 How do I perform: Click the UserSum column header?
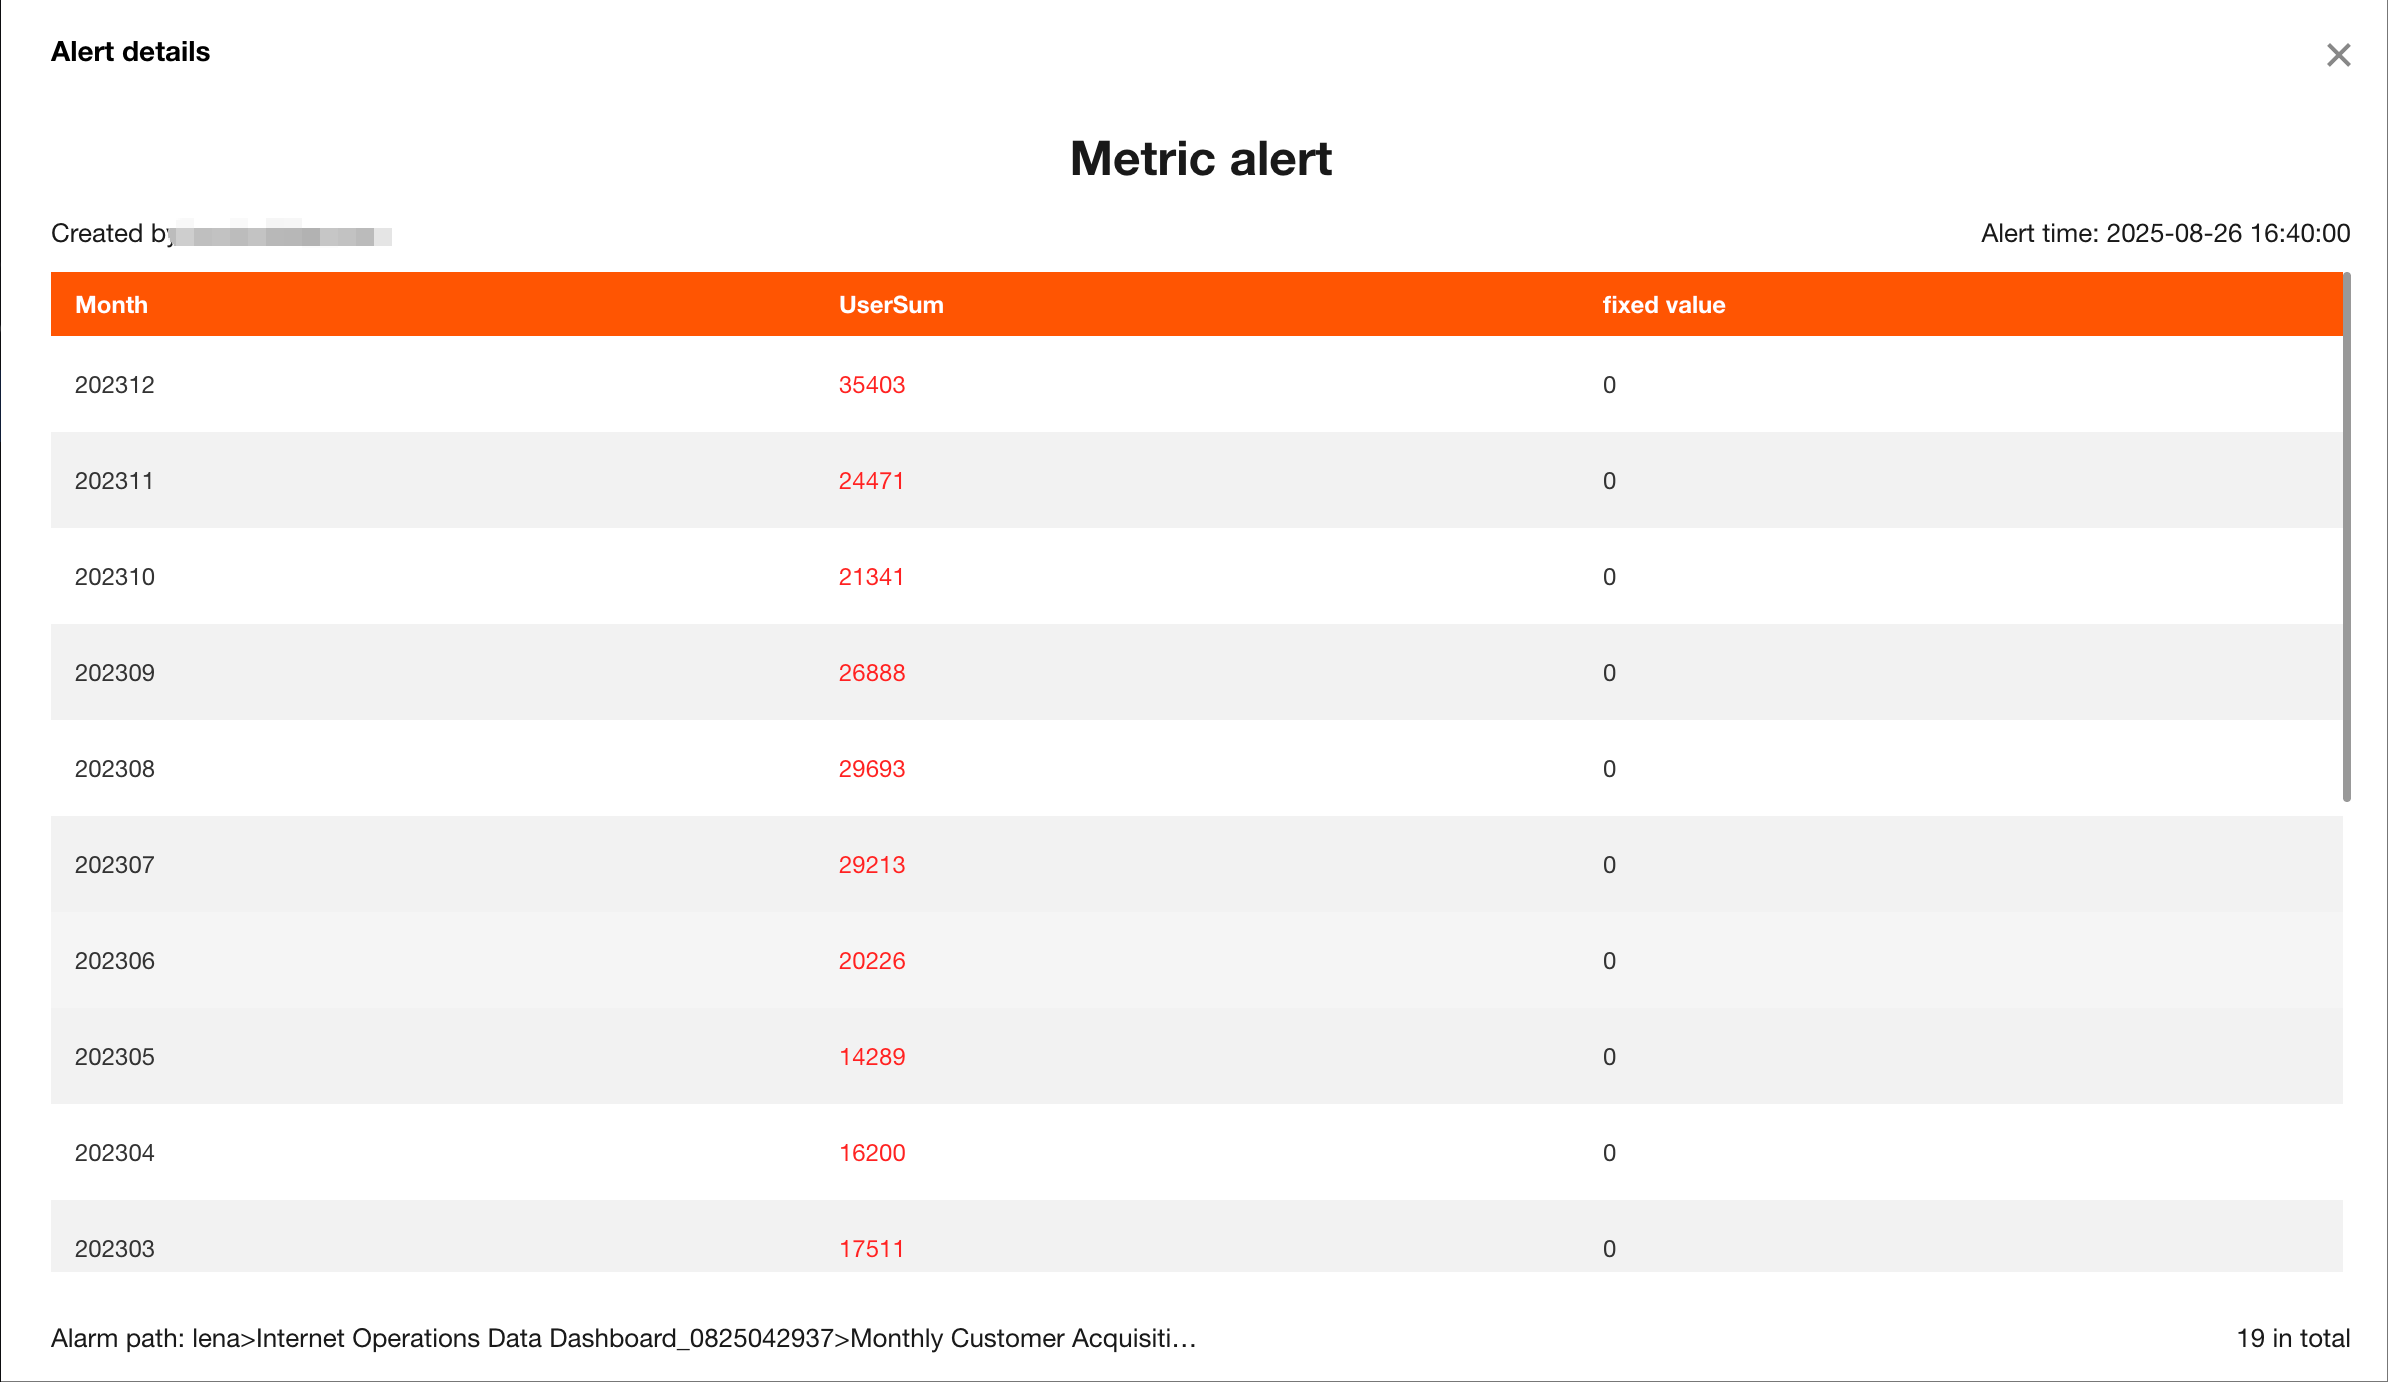point(890,305)
